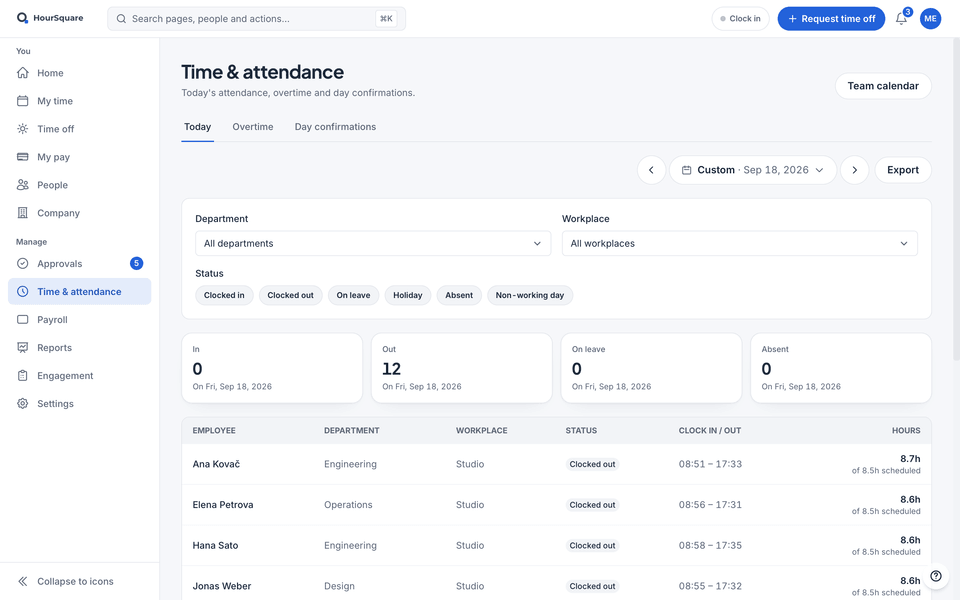Click employee name Jonas Weber
Screen dimensions: 960x600
tap(222, 586)
